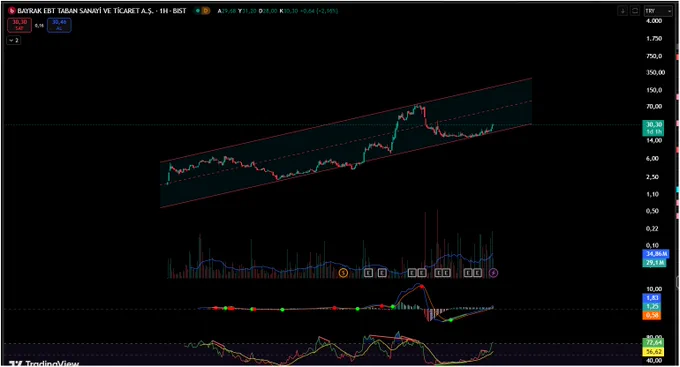The height and width of the screenshot is (367, 680).
Task: Click the 2,50 price scale value
Action: click(652, 177)
